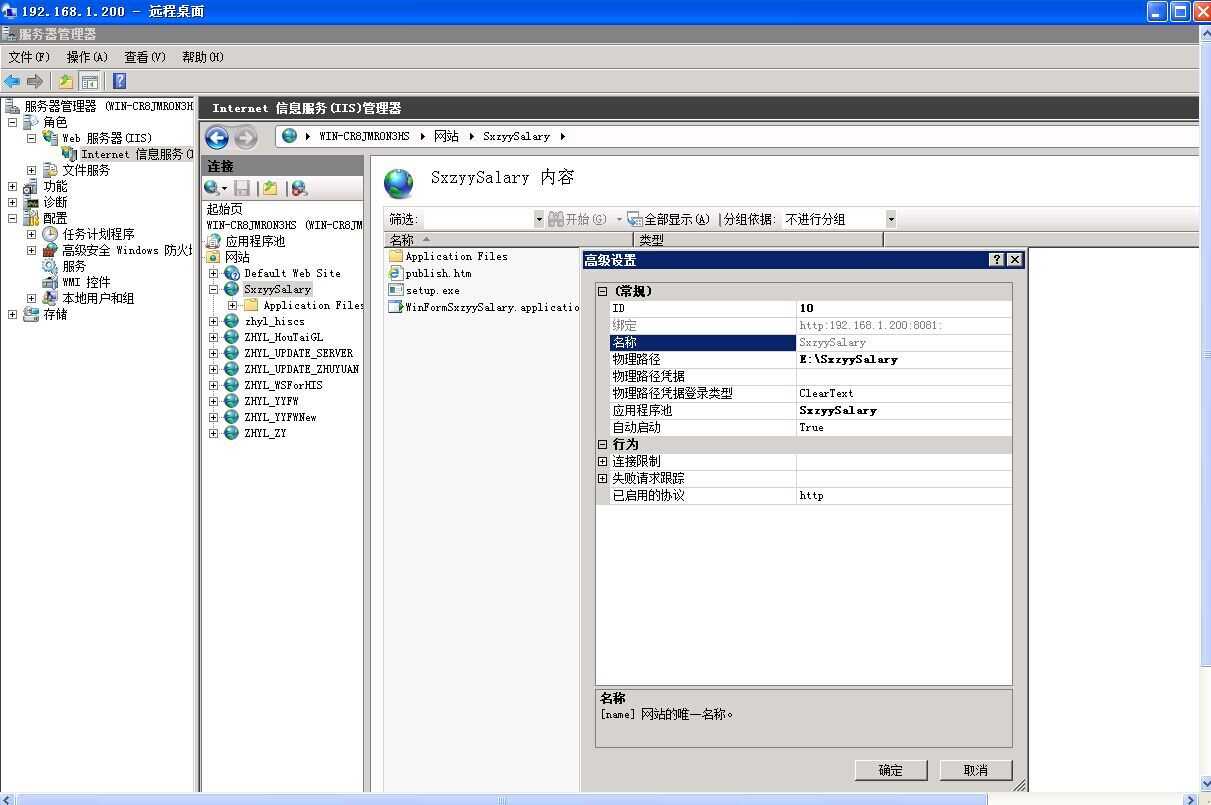Sort content list by 名称 column header

tap(508, 240)
